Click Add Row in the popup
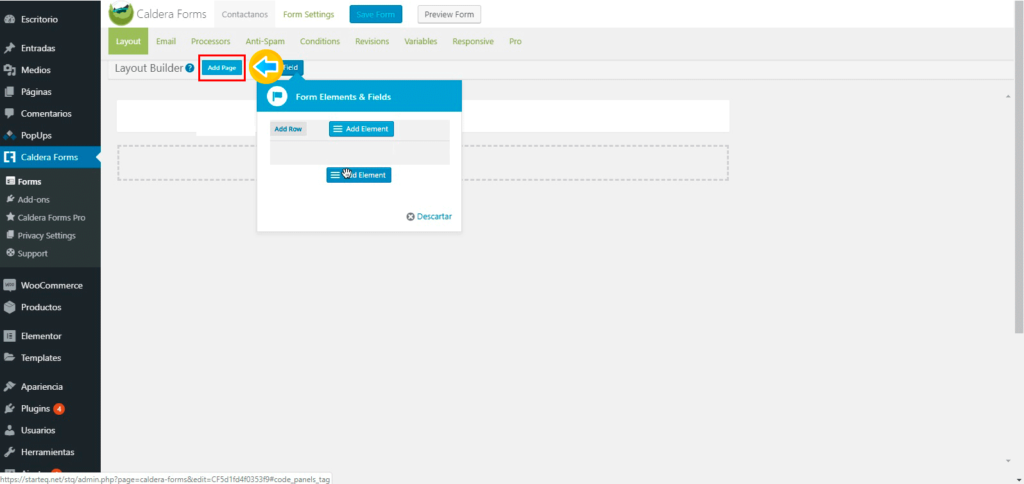This screenshot has height=484, width=1024. [x=288, y=129]
